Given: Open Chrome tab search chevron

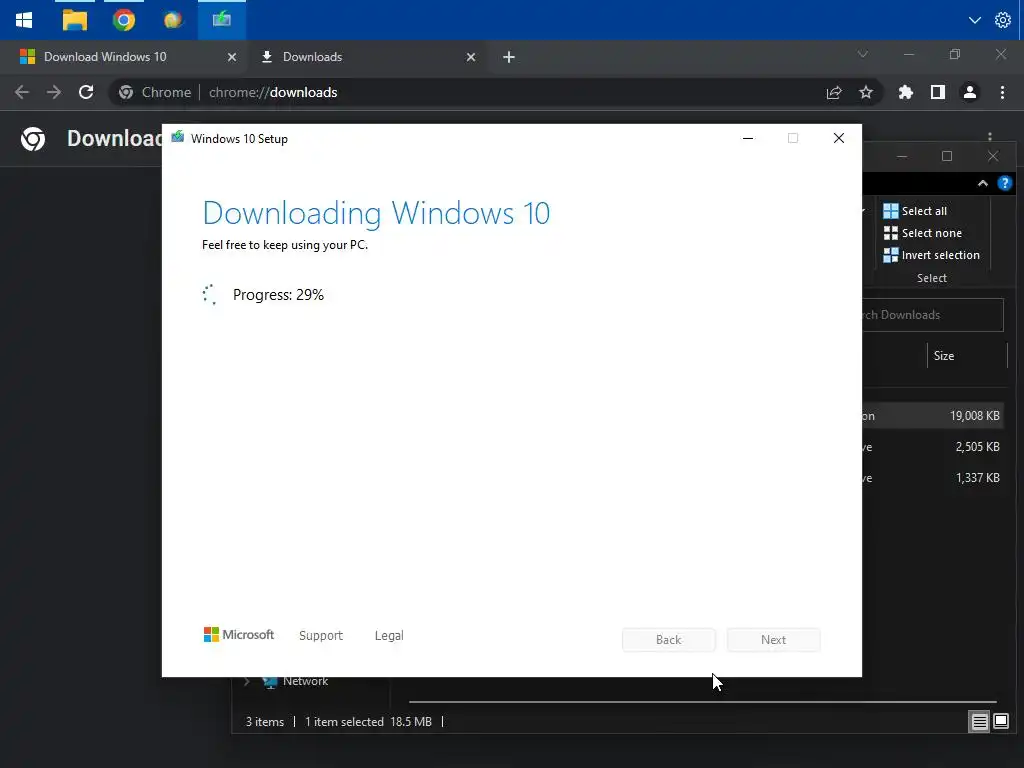Looking at the screenshot, I should pyautogui.click(x=863, y=54).
